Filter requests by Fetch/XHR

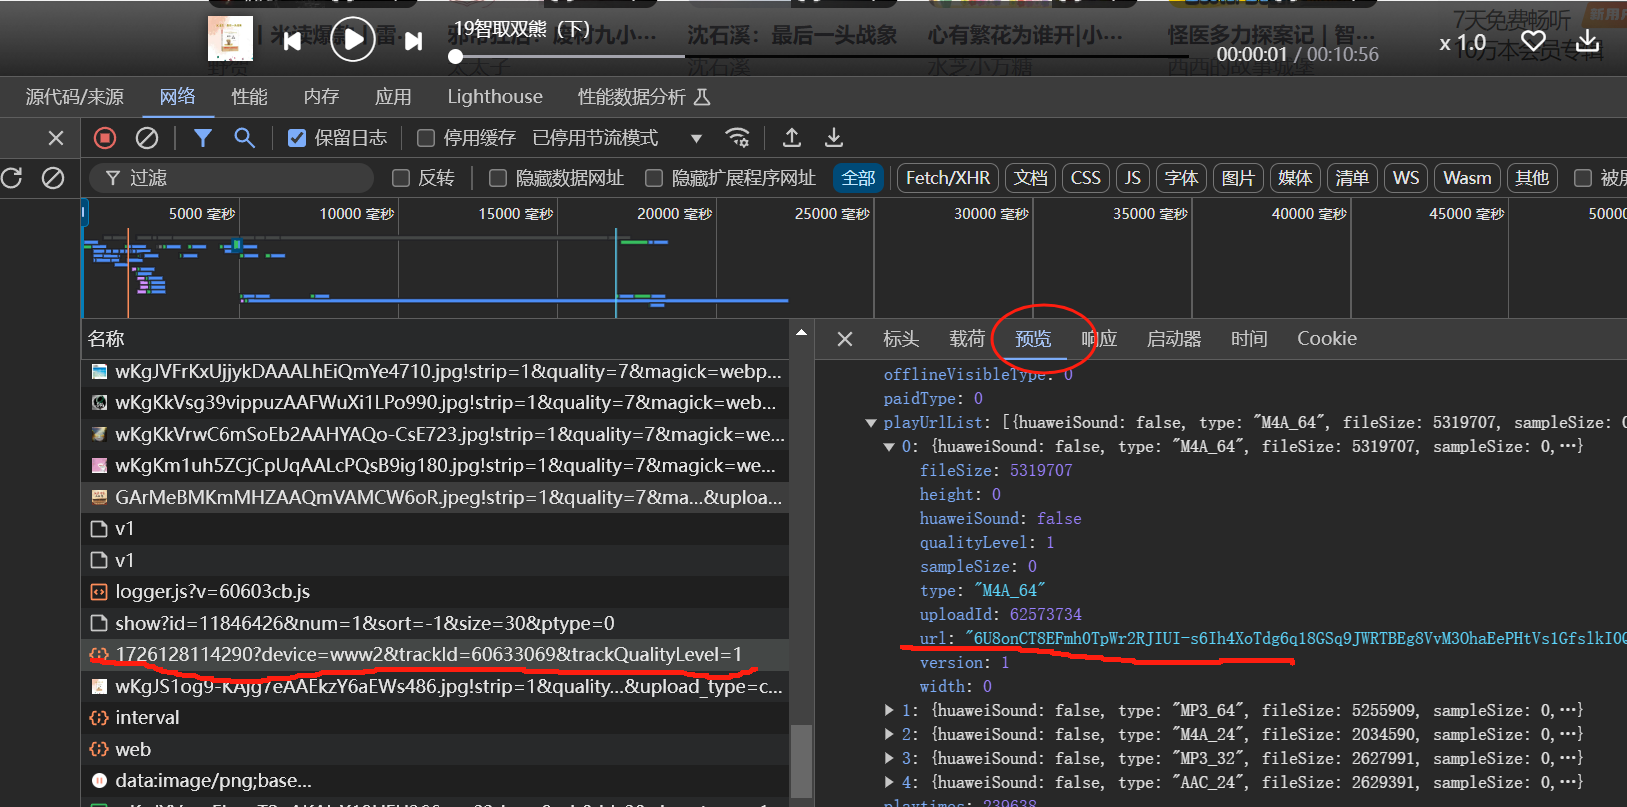pos(947,178)
